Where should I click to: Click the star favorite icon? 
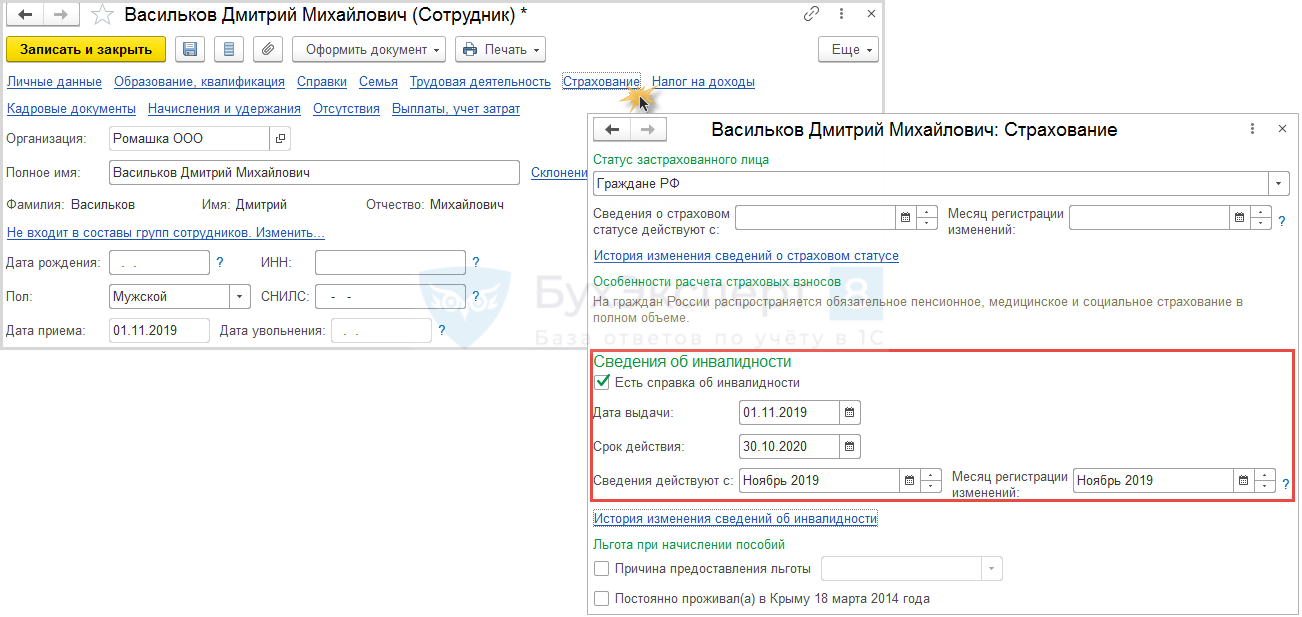click(x=101, y=14)
